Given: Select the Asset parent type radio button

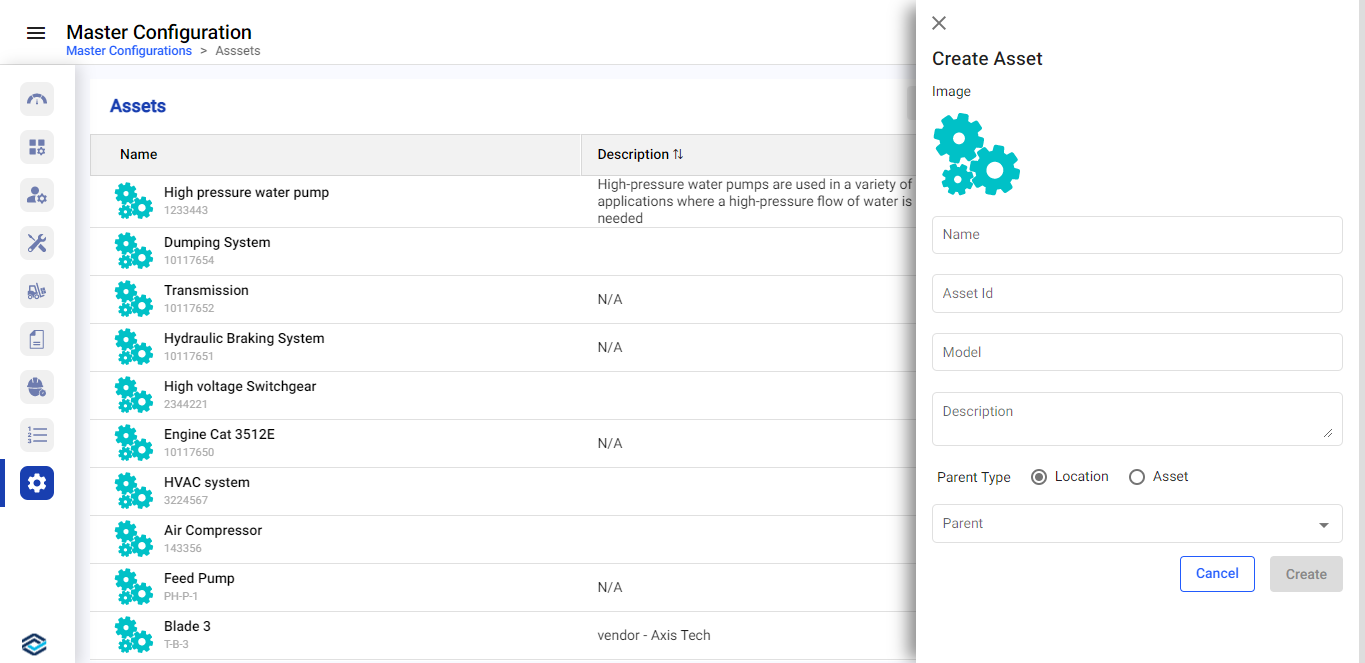Looking at the screenshot, I should (x=1137, y=477).
